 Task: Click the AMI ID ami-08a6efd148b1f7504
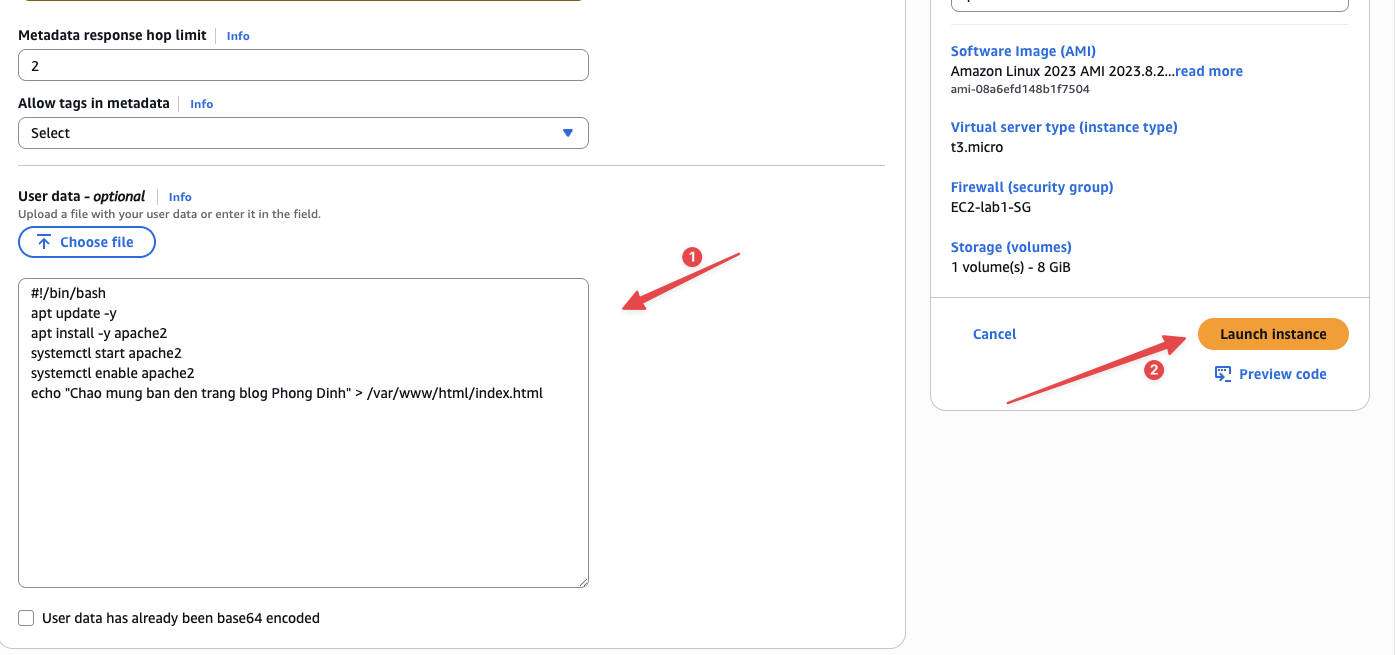(x=1020, y=89)
